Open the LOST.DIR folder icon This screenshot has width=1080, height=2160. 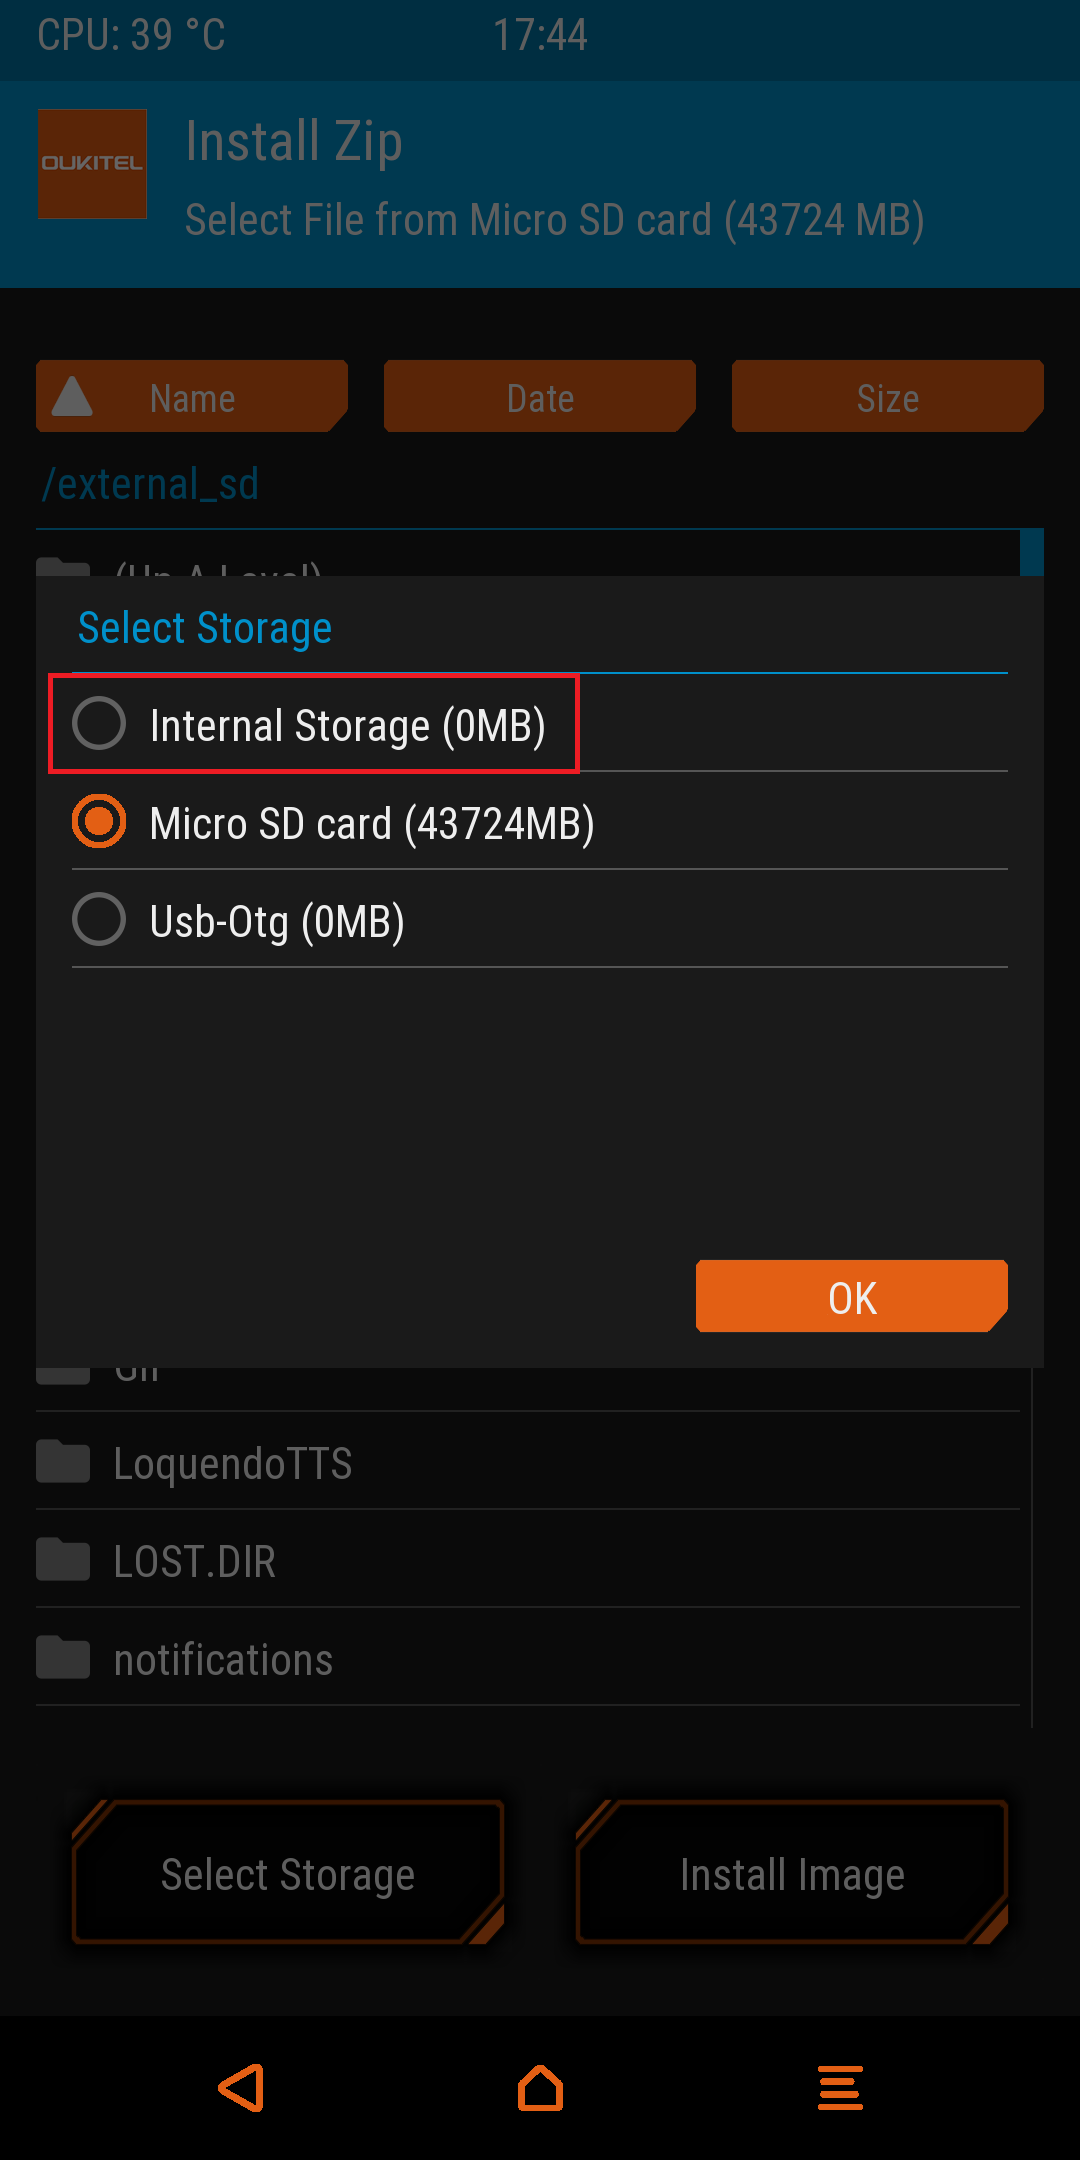63,1560
